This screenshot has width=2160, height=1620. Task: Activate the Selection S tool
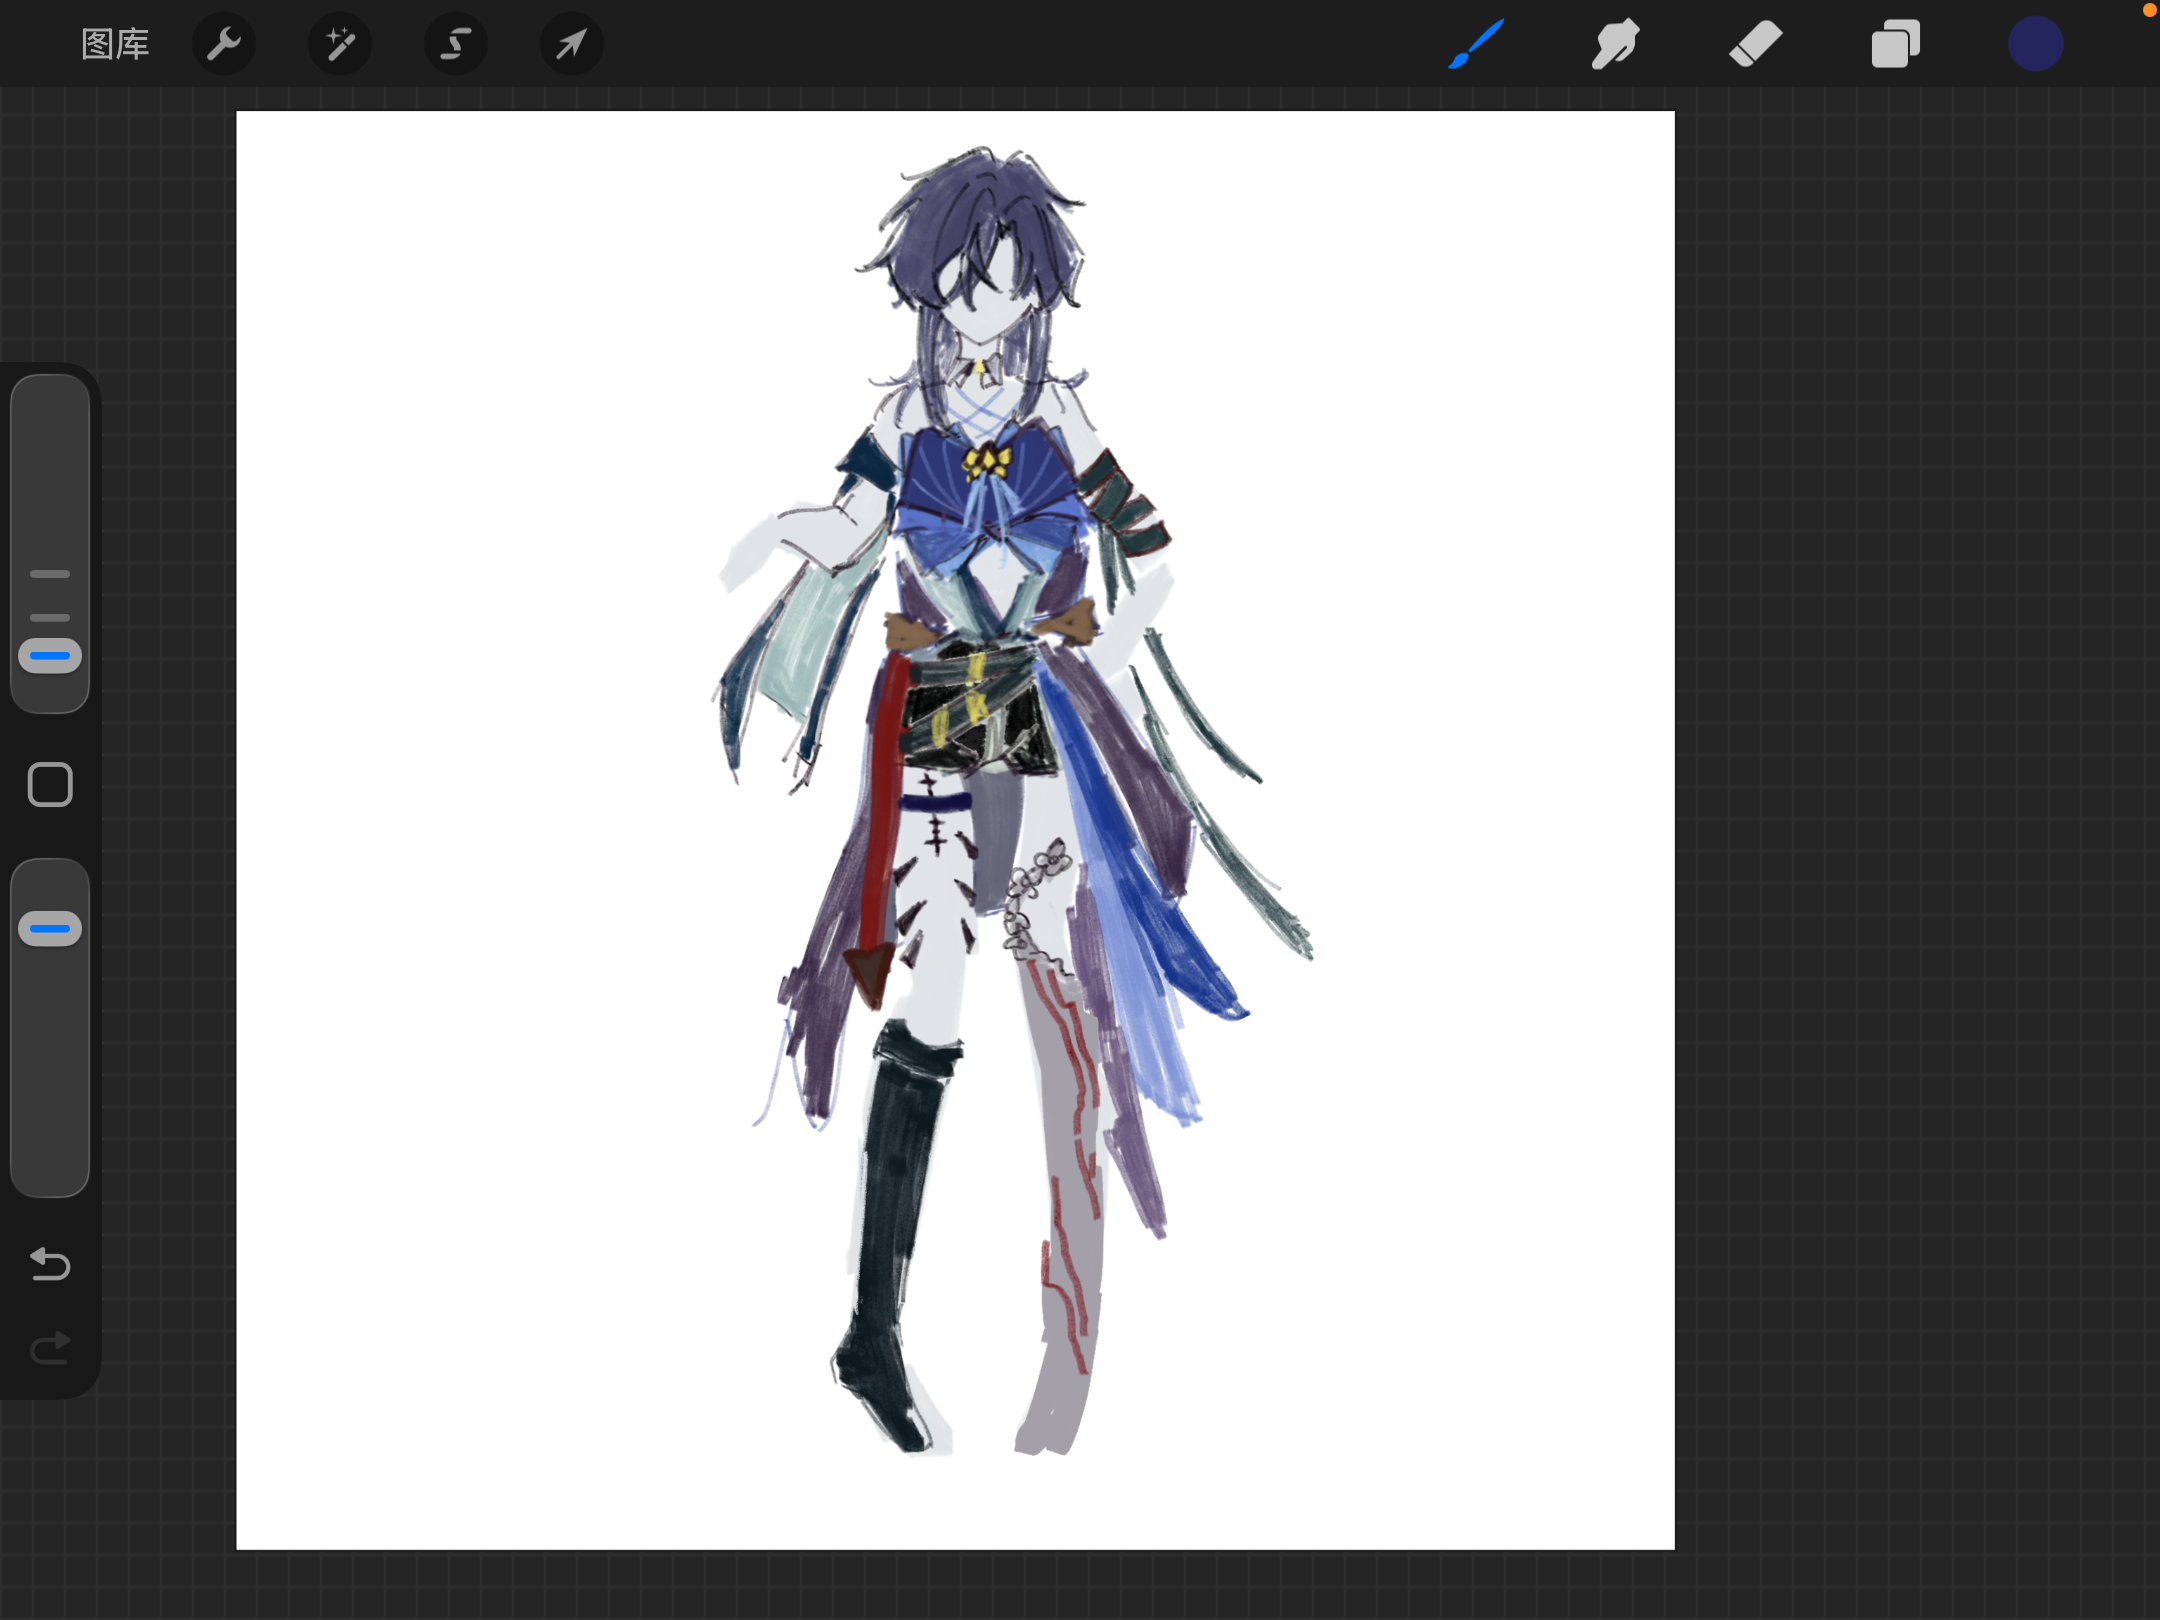coord(456,44)
